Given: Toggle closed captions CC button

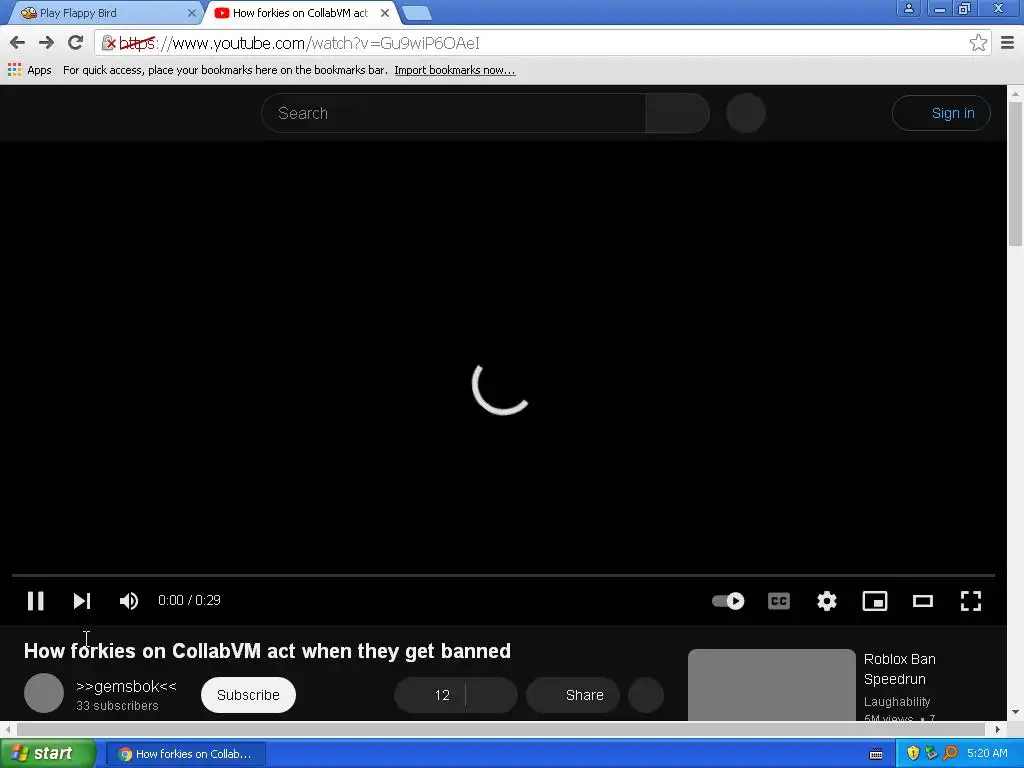Looking at the screenshot, I should (778, 600).
